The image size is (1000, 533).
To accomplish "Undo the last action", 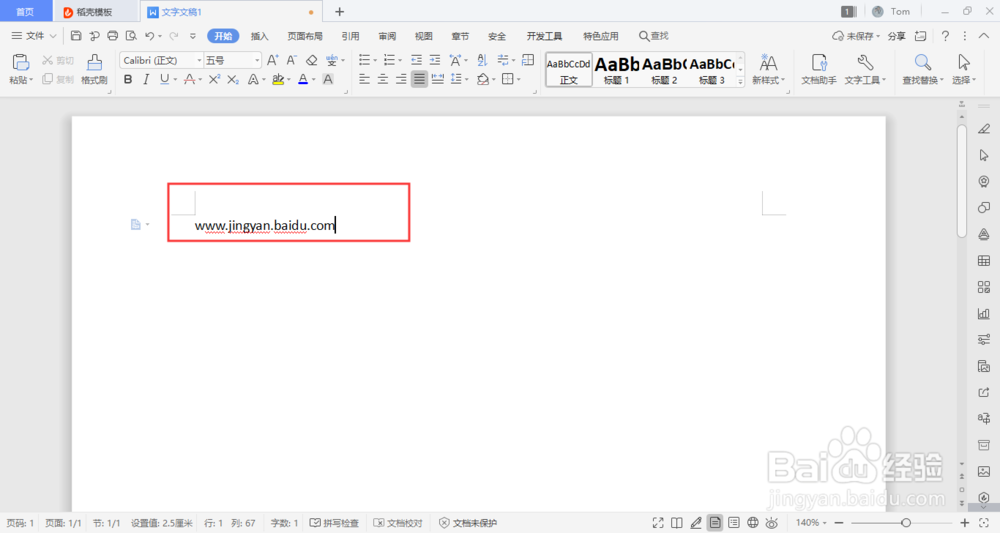I will (150, 36).
